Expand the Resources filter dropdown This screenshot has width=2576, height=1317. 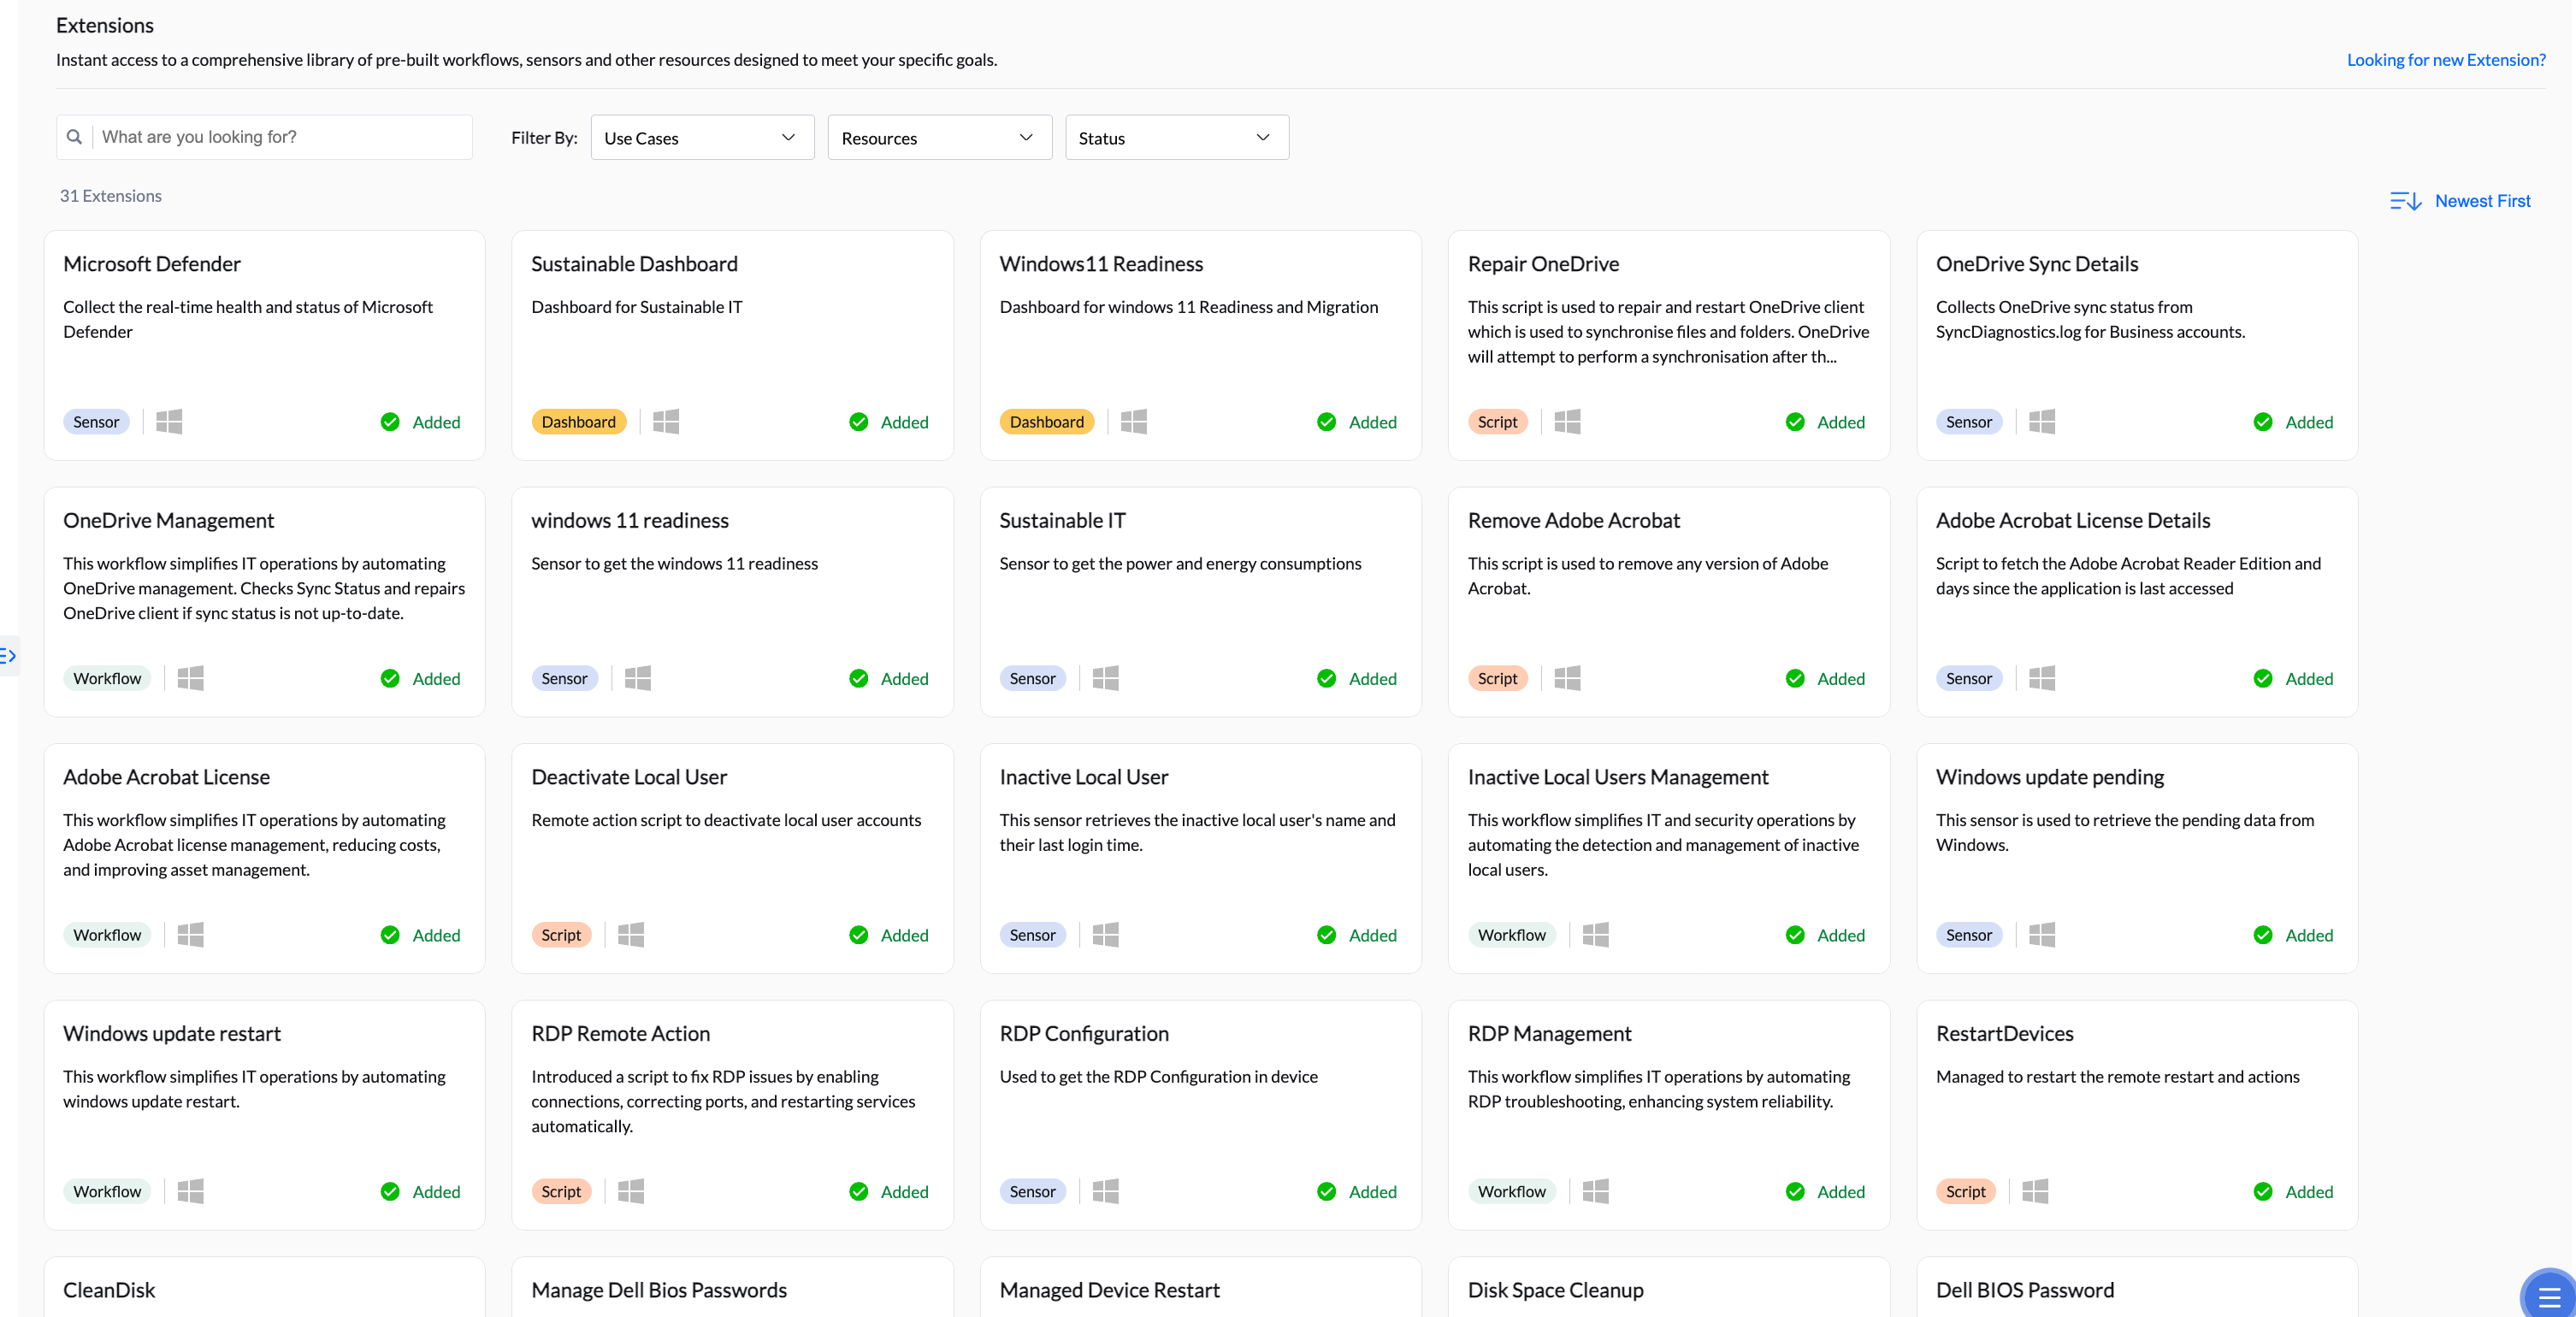click(x=939, y=138)
